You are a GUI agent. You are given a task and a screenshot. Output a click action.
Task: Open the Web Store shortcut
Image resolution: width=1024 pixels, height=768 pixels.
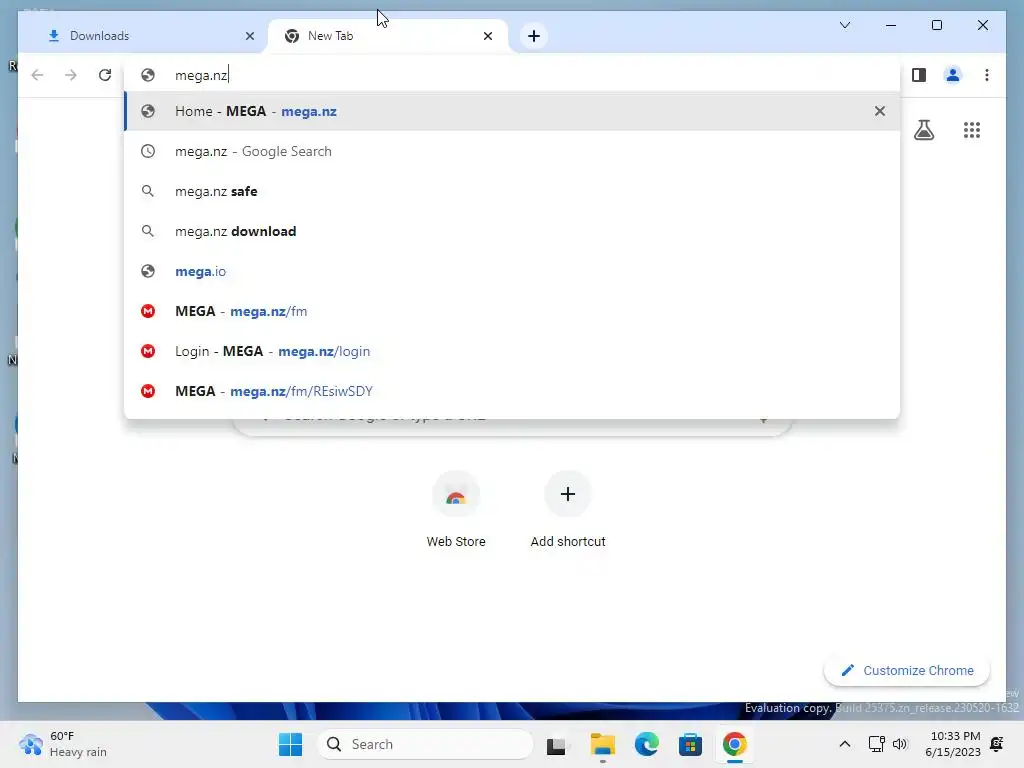456,509
